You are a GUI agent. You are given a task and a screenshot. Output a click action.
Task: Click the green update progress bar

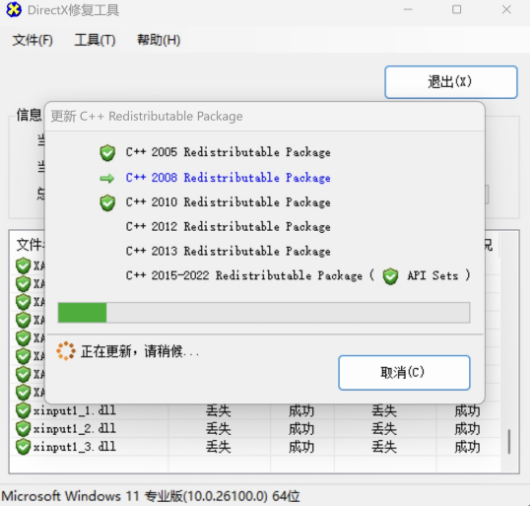(x=264, y=313)
